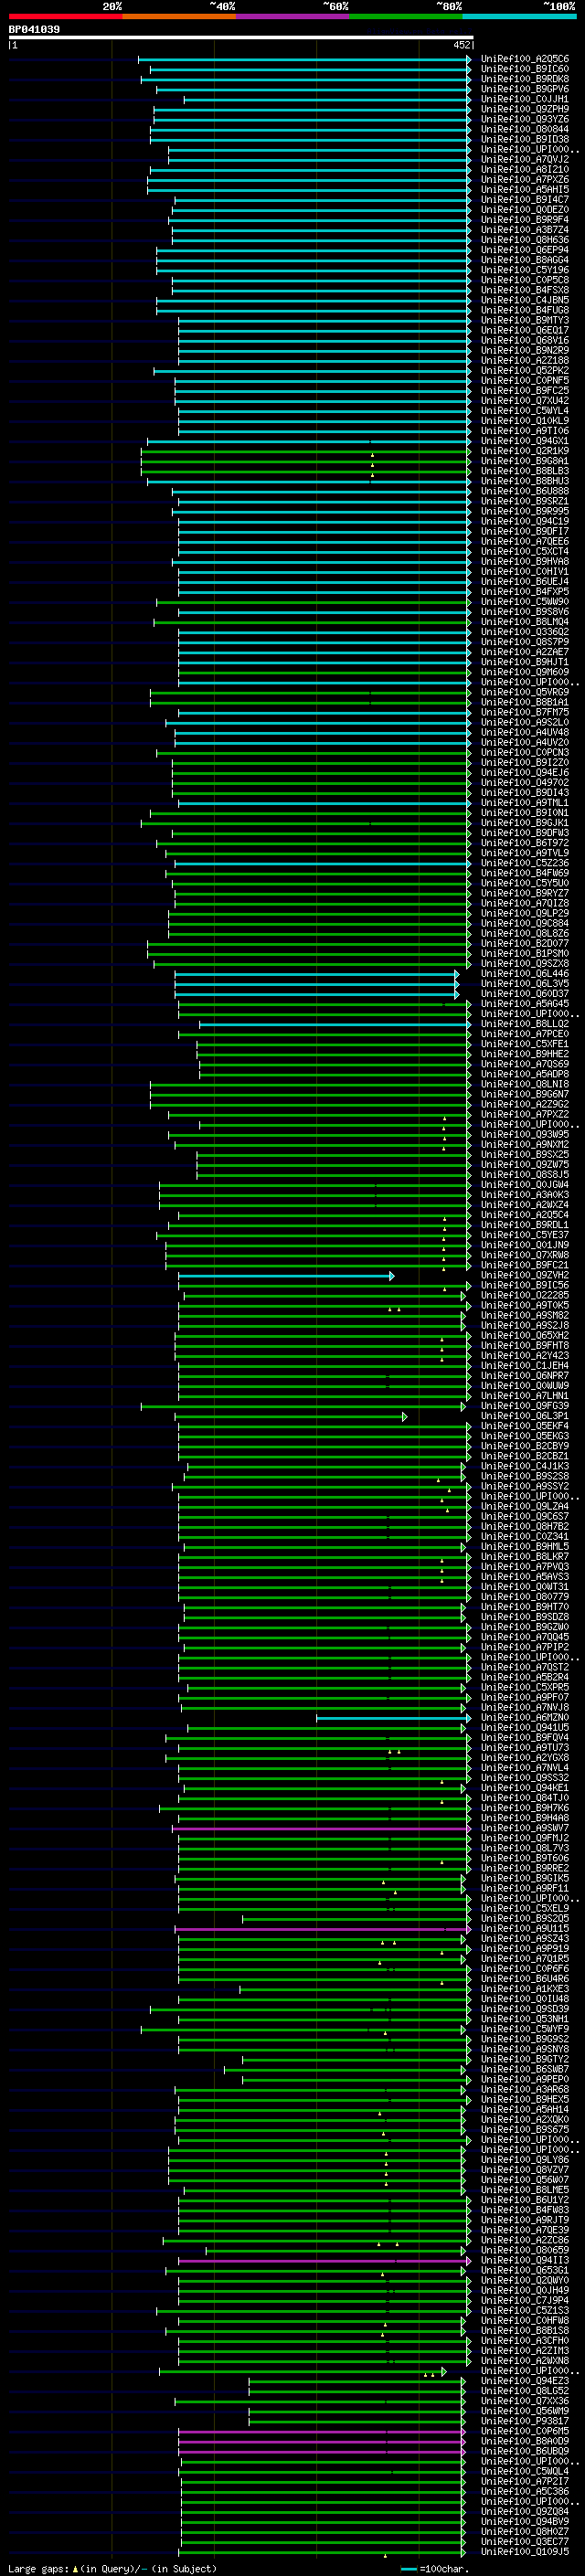Select the label UniRef100_A7QVJ2
The width and height of the screenshot is (585, 2576).
coord(525,160)
